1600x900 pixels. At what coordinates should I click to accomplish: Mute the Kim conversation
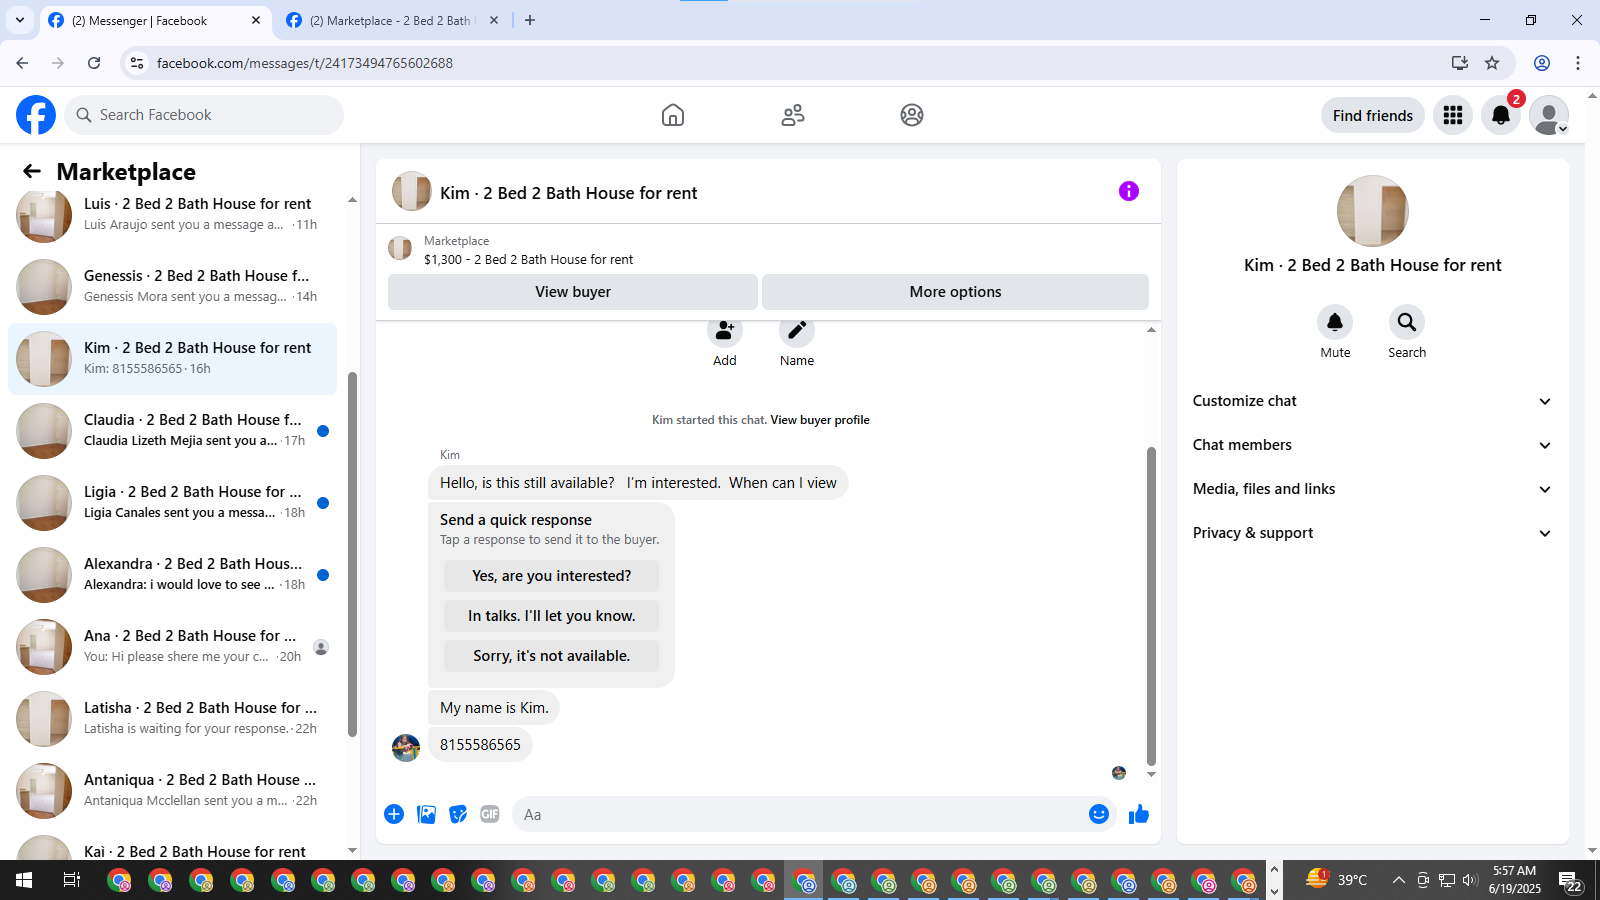click(x=1335, y=322)
